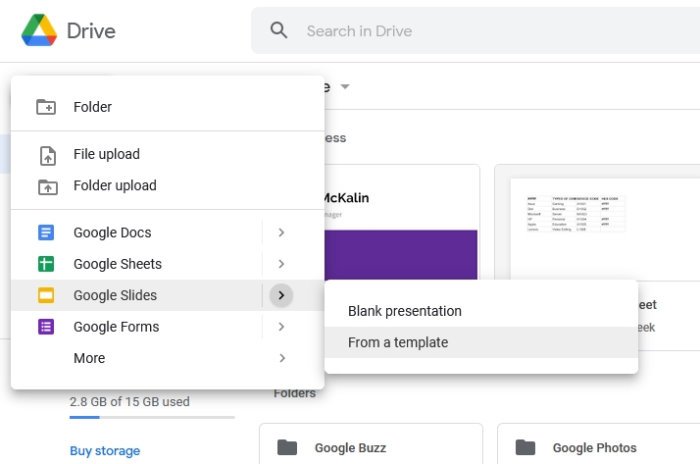Select From a template option
This screenshot has height=464, width=700.
[x=398, y=342]
